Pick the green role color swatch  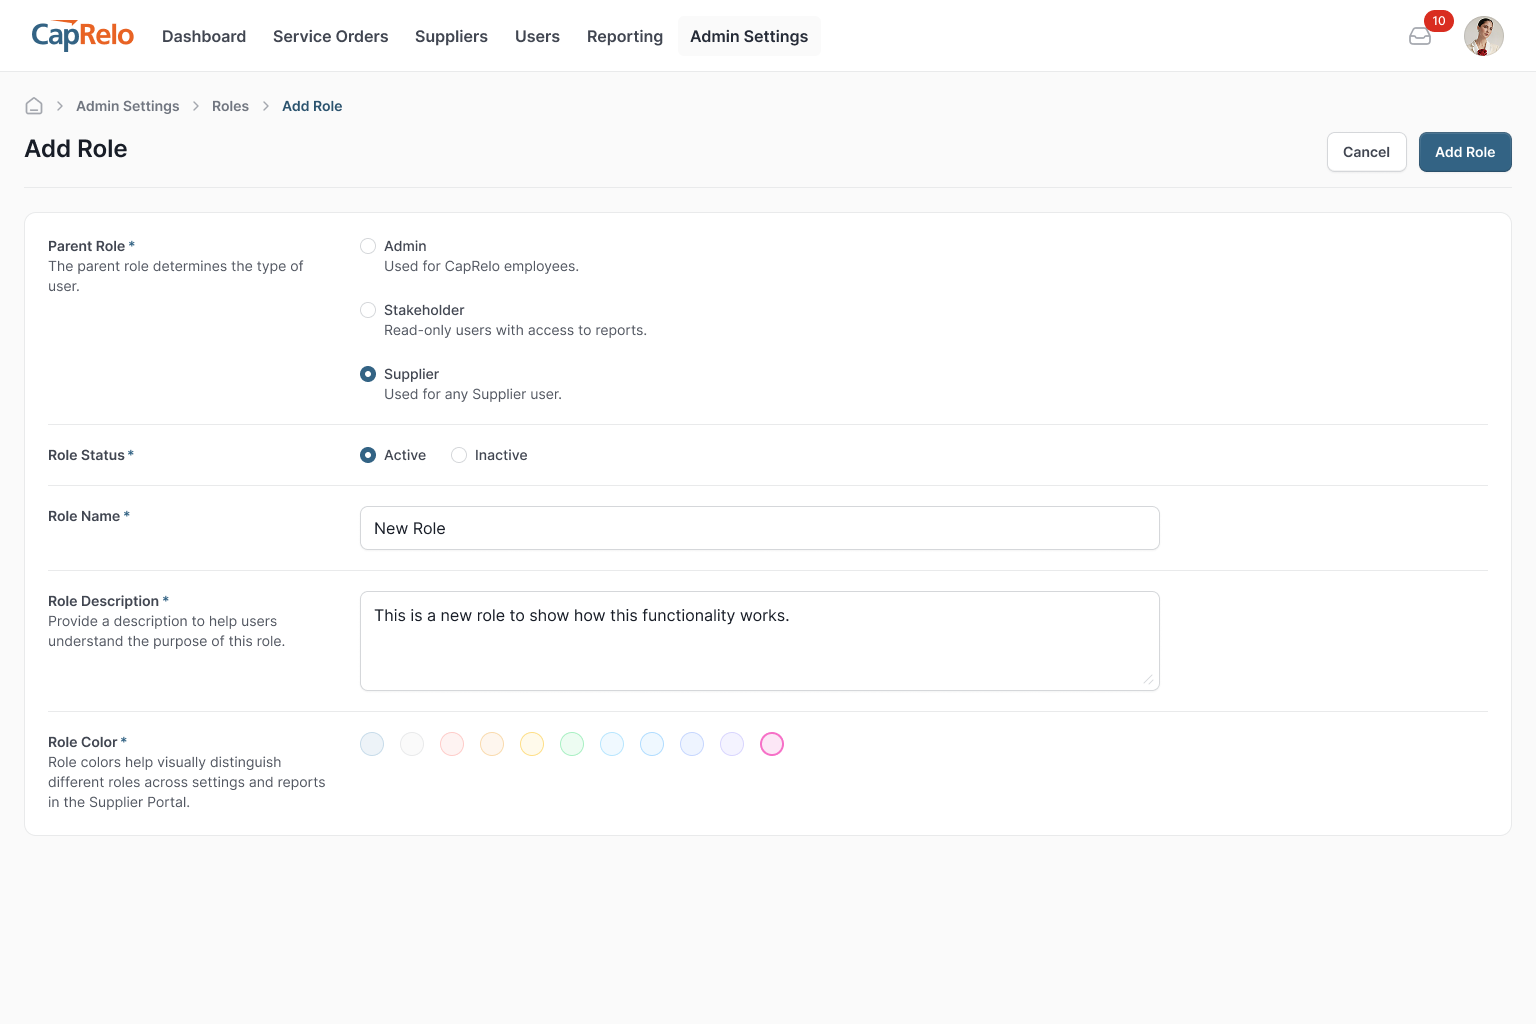(572, 744)
